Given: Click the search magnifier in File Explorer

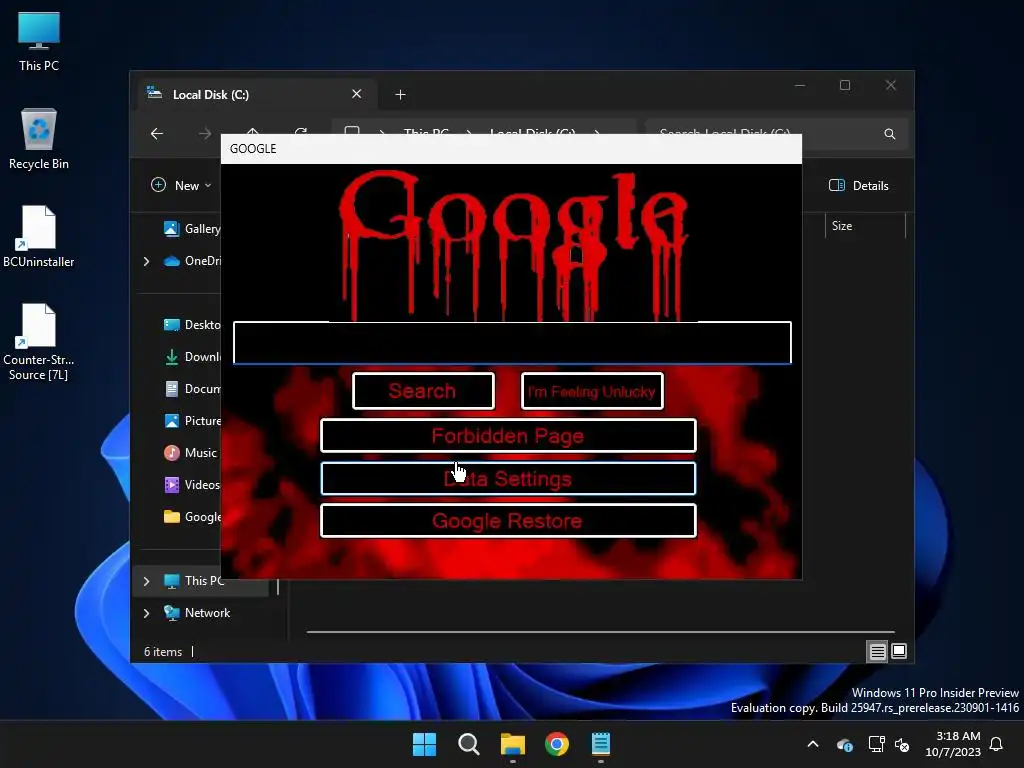Looking at the screenshot, I should (889, 134).
